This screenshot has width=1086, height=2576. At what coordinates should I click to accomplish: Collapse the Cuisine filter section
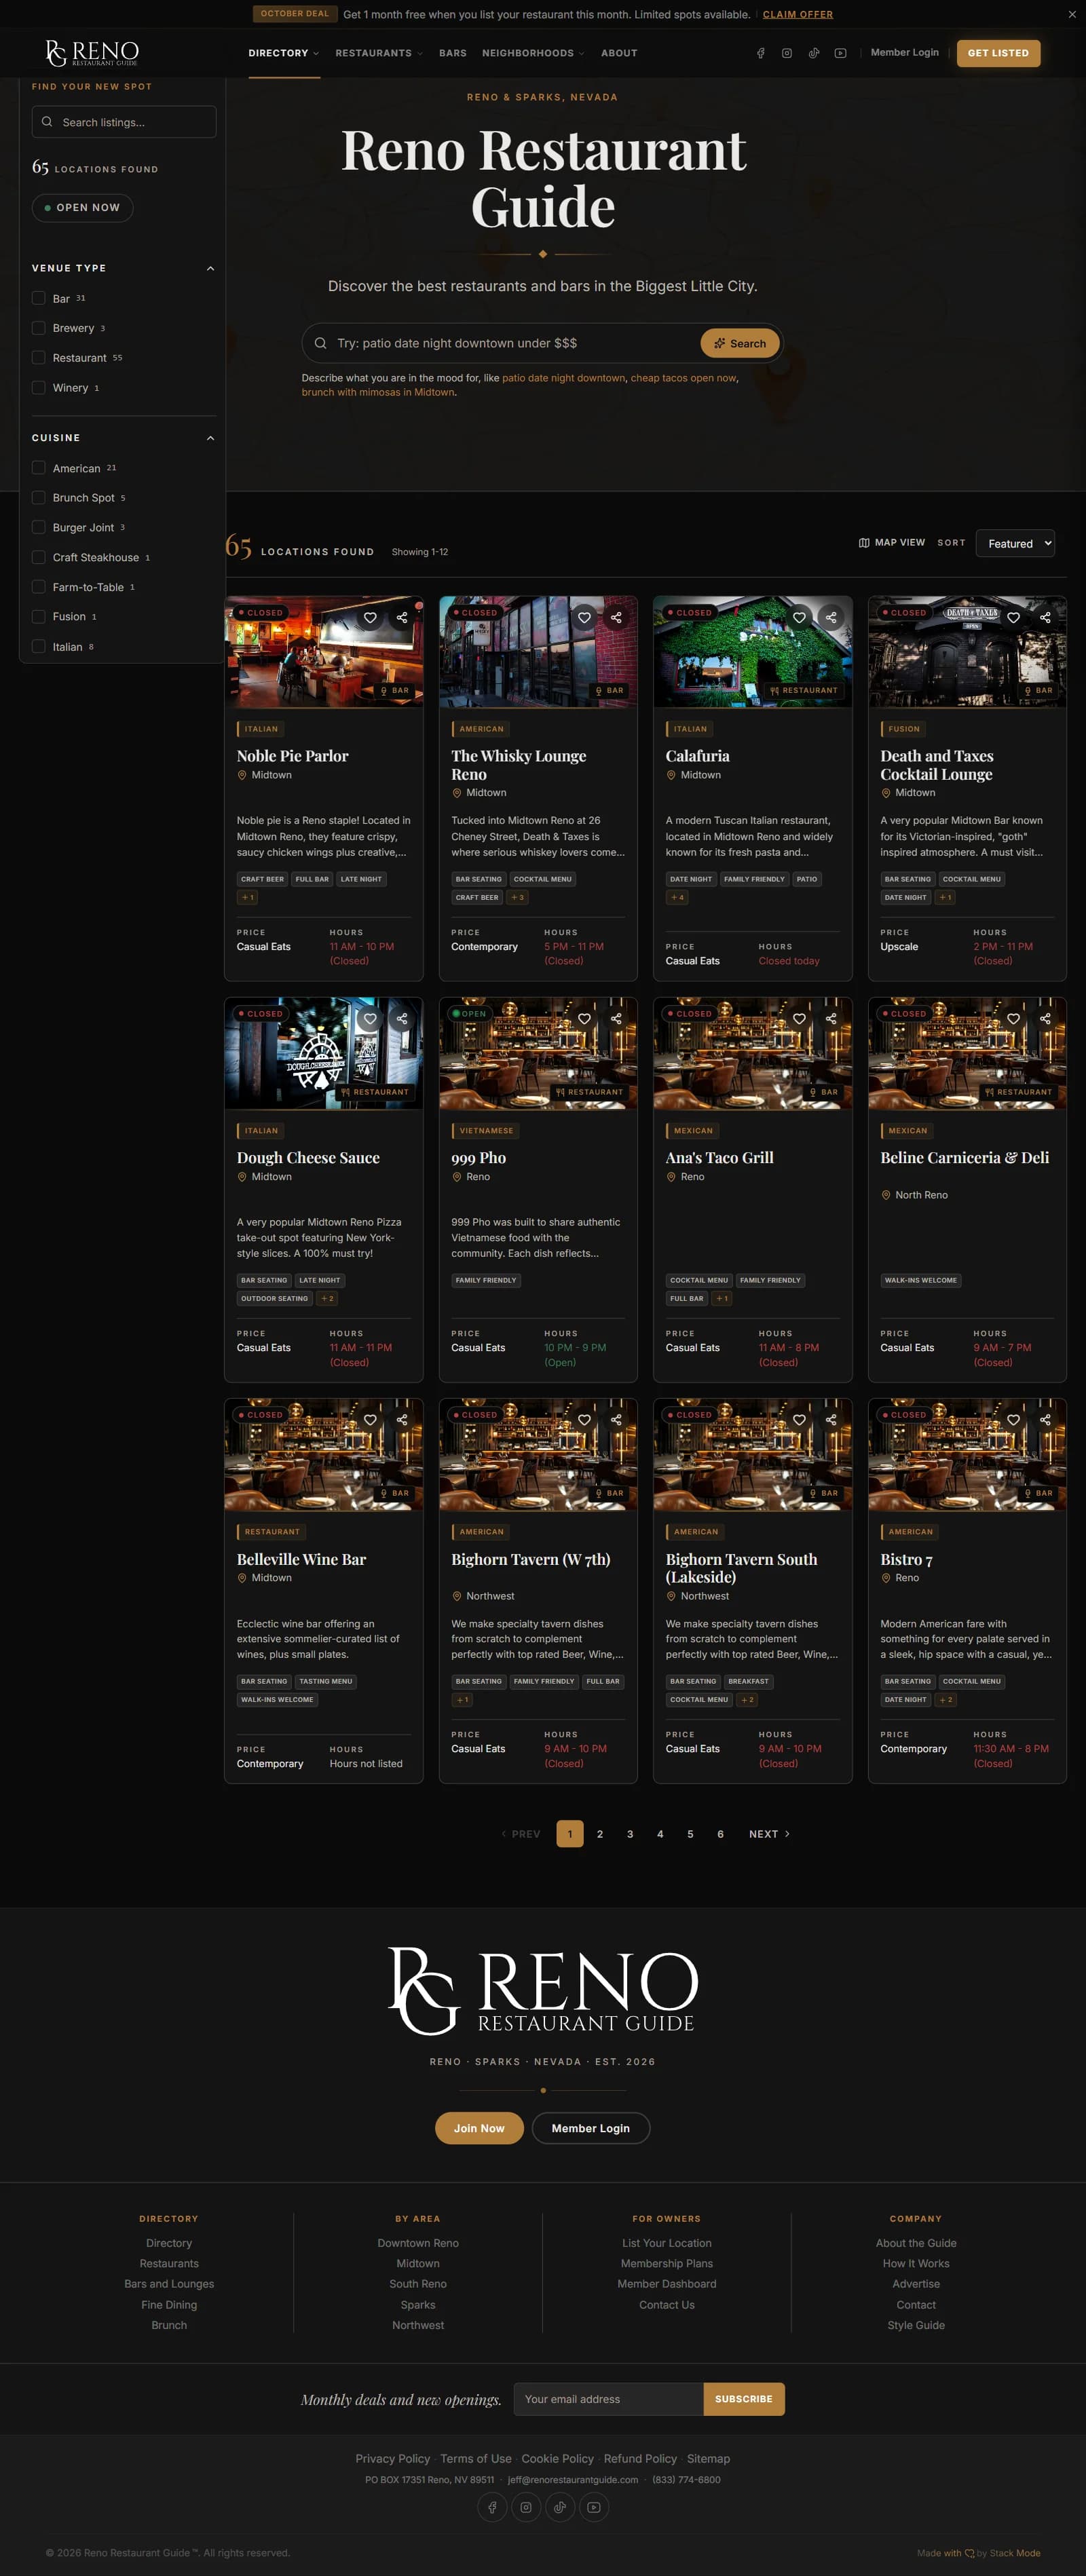pos(210,438)
